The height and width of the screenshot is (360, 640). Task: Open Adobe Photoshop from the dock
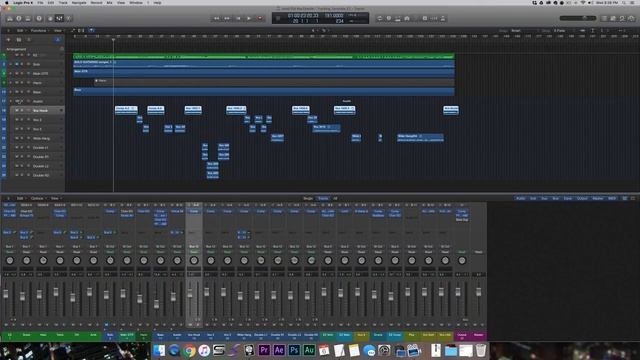coord(294,350)
